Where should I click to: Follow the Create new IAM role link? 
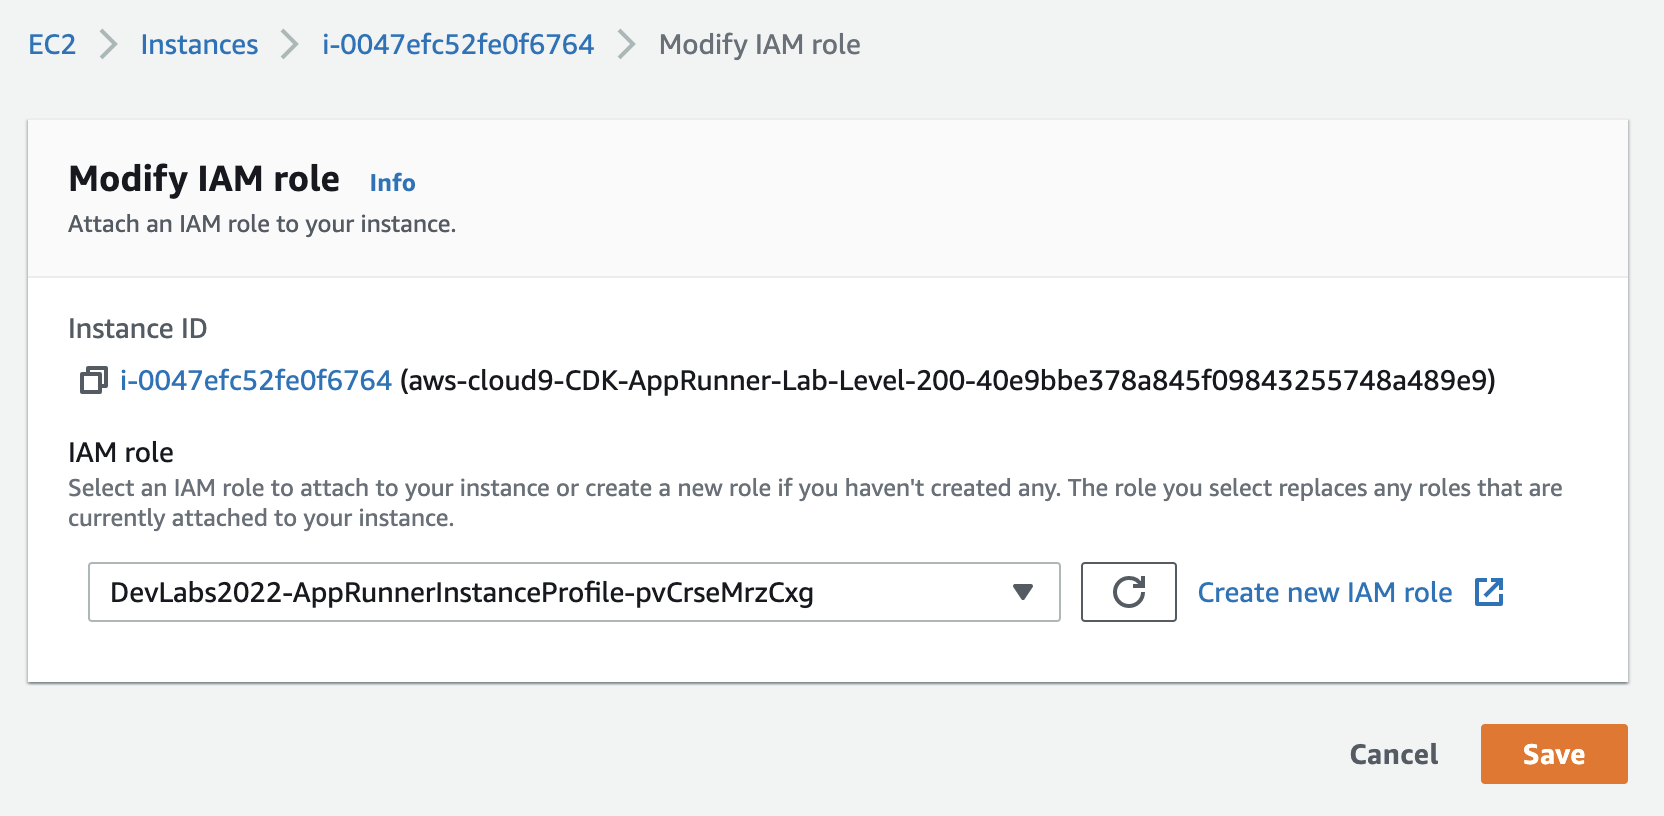pyautogui.click(x=1325, y=593)
